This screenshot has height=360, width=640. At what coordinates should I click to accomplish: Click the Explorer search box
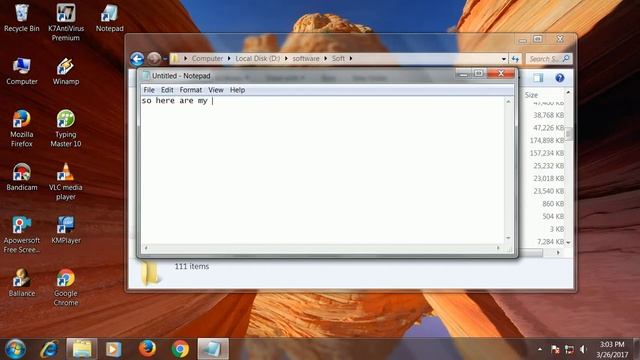click(549, 59)
